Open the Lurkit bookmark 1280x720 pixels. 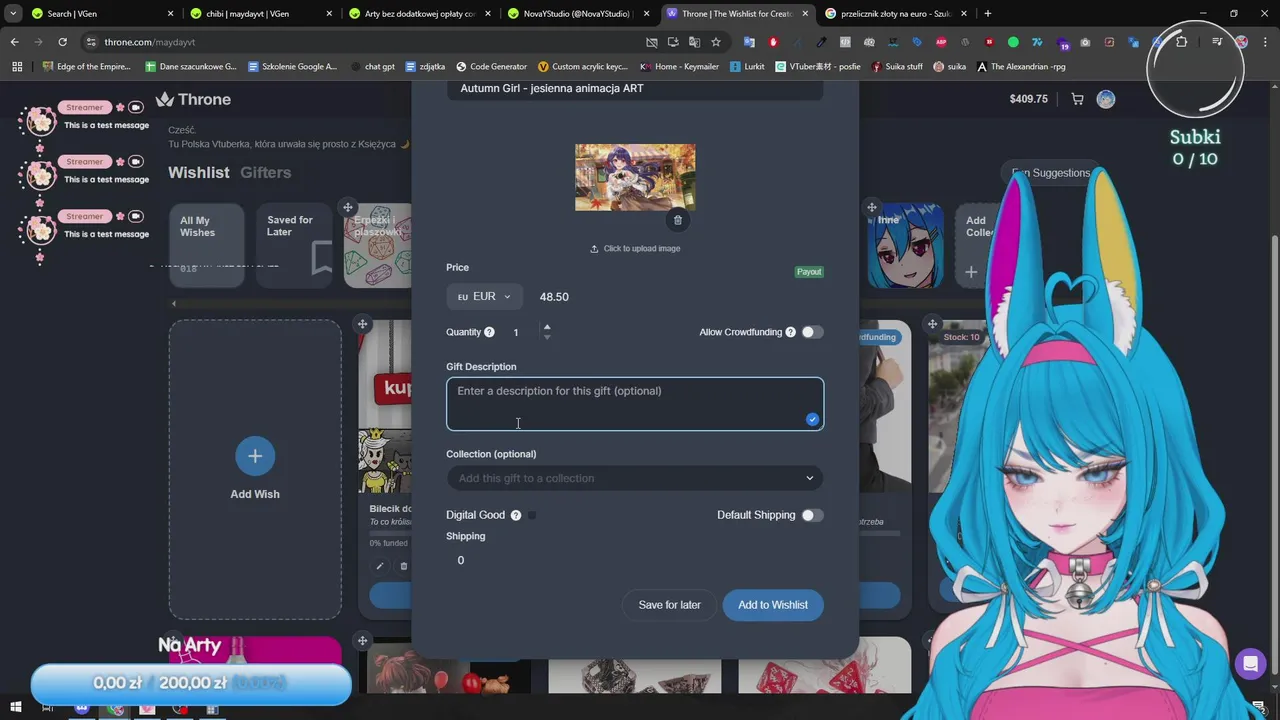[748, 66]
